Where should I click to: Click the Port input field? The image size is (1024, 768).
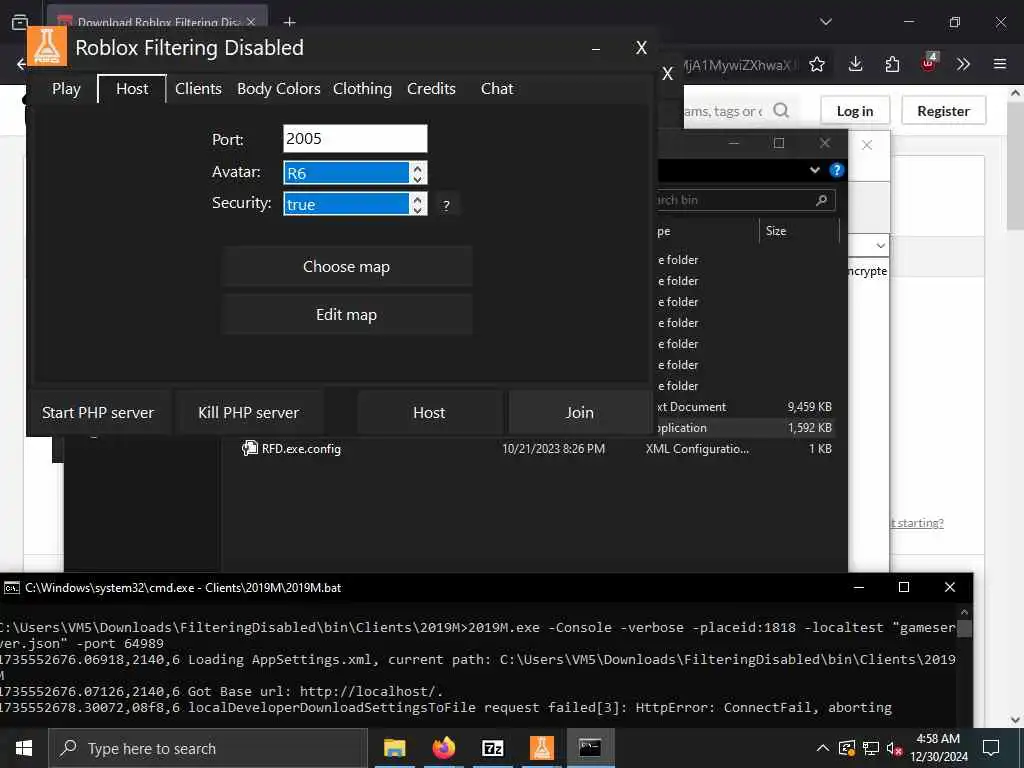pos(355,138)
